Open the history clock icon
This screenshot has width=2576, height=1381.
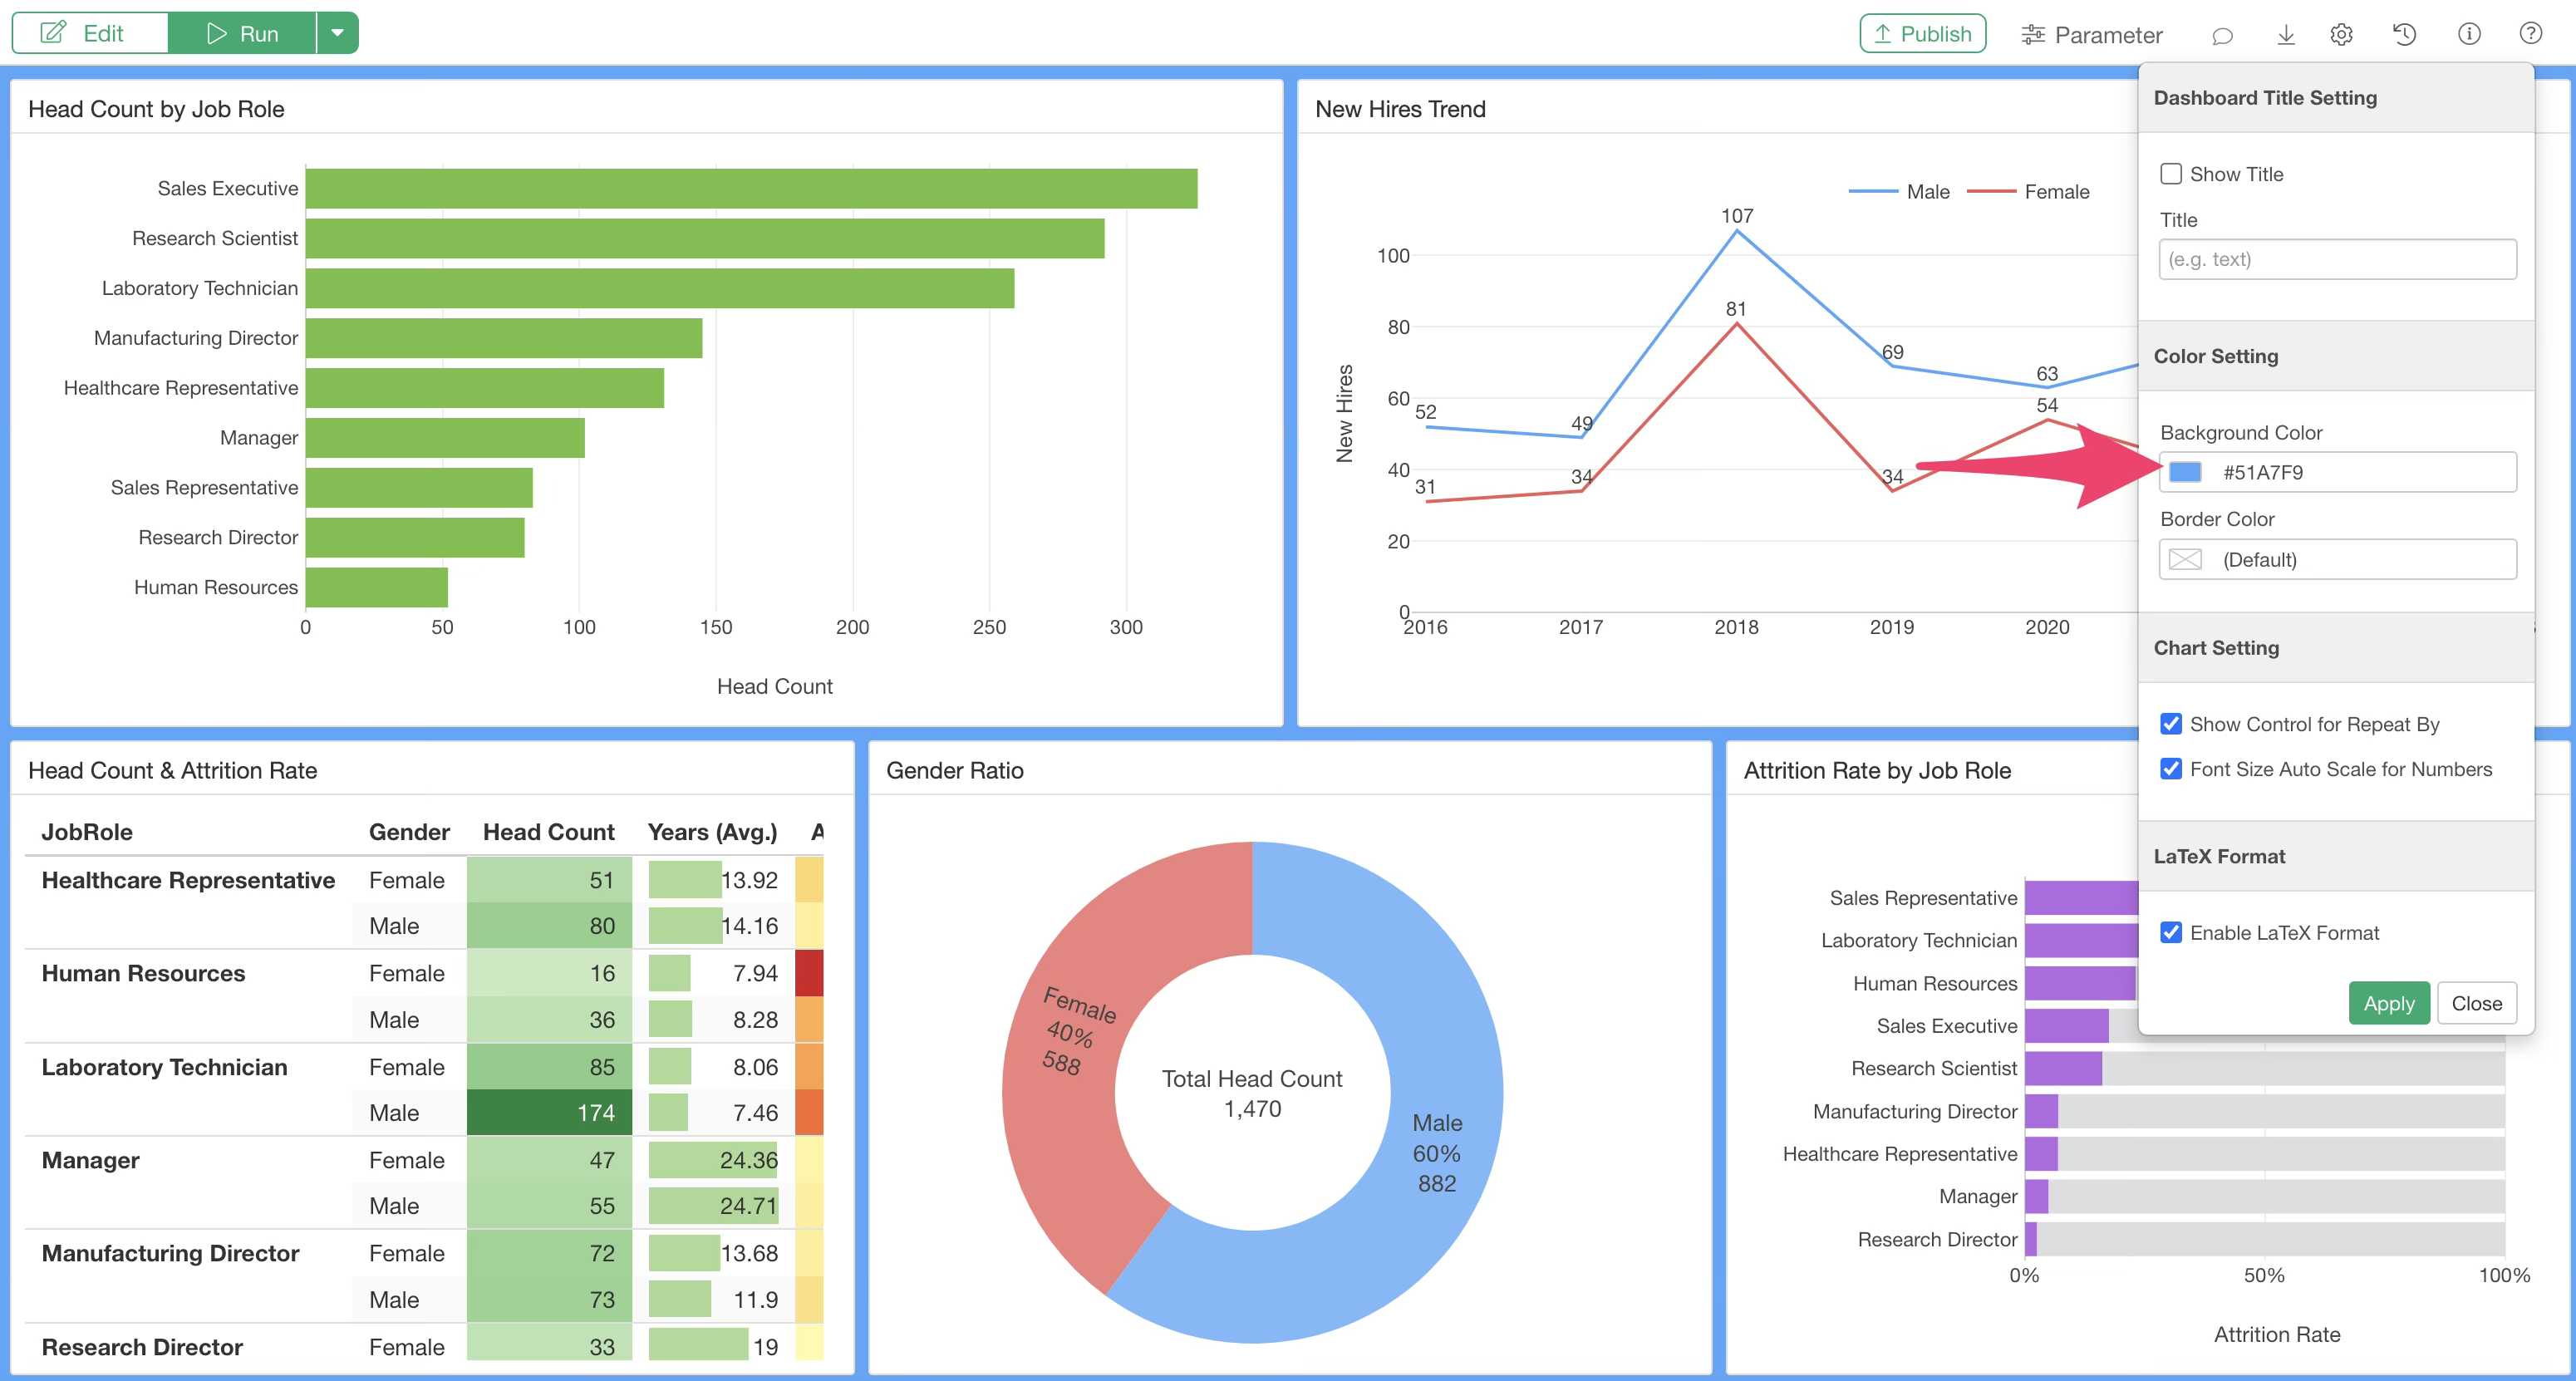click(x=2404, y=35)
